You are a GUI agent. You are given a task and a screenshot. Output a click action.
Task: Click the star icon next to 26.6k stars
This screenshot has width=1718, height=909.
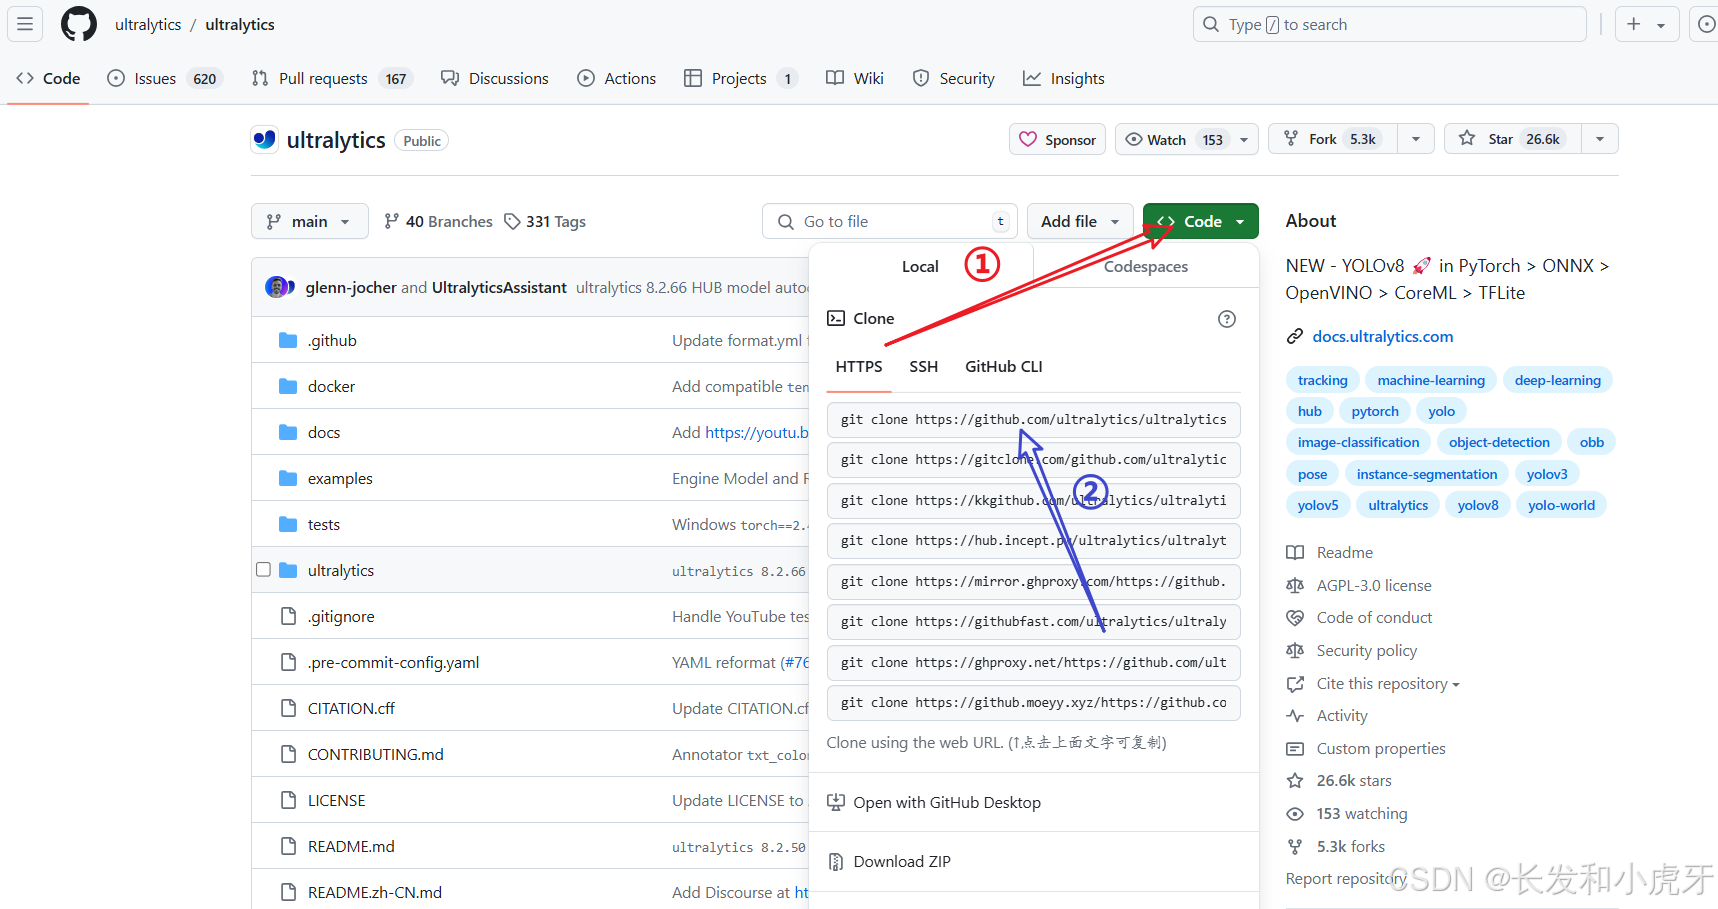tap(1295, 781)
